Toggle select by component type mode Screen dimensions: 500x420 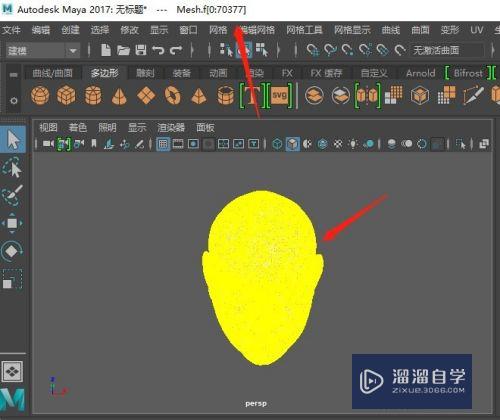click(262, 50)
